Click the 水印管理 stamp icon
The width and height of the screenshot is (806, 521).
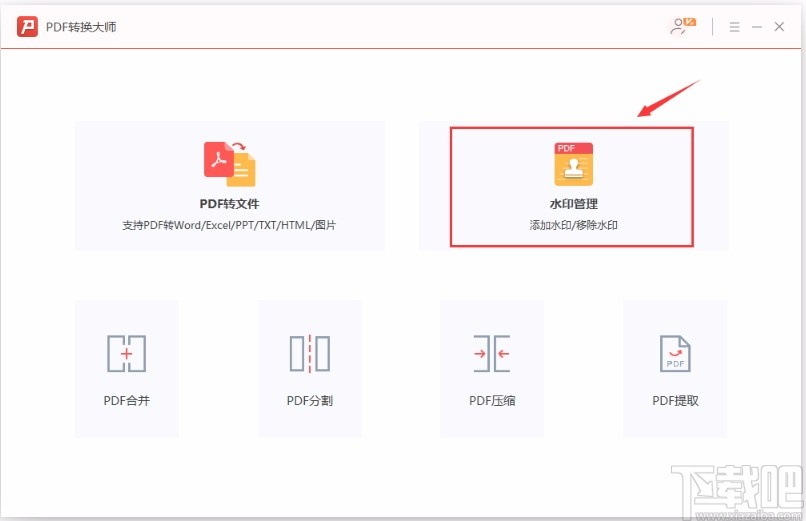pyautogui.click(x=574, y=164)
